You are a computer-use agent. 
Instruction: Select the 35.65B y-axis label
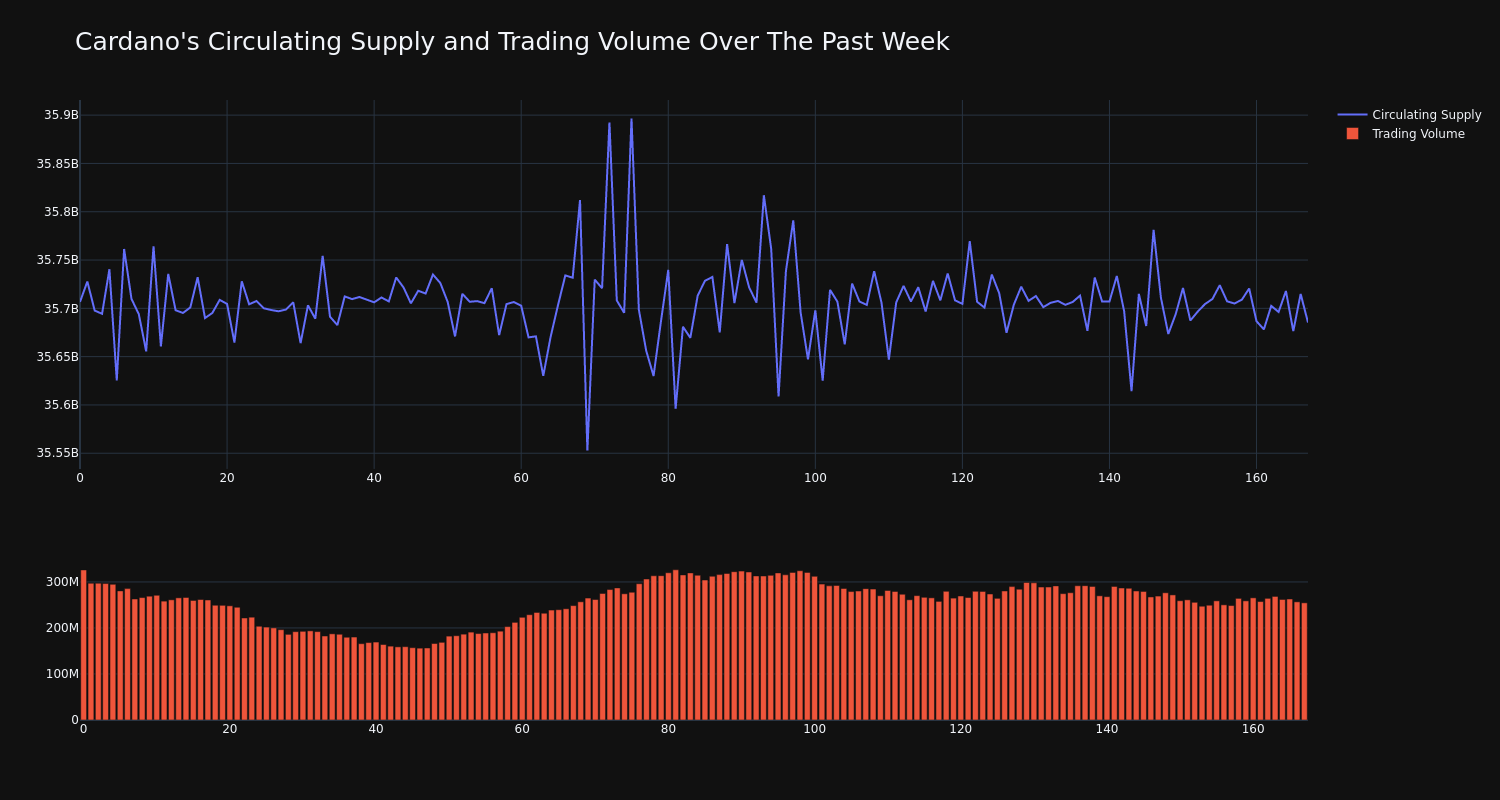point(57,357)
